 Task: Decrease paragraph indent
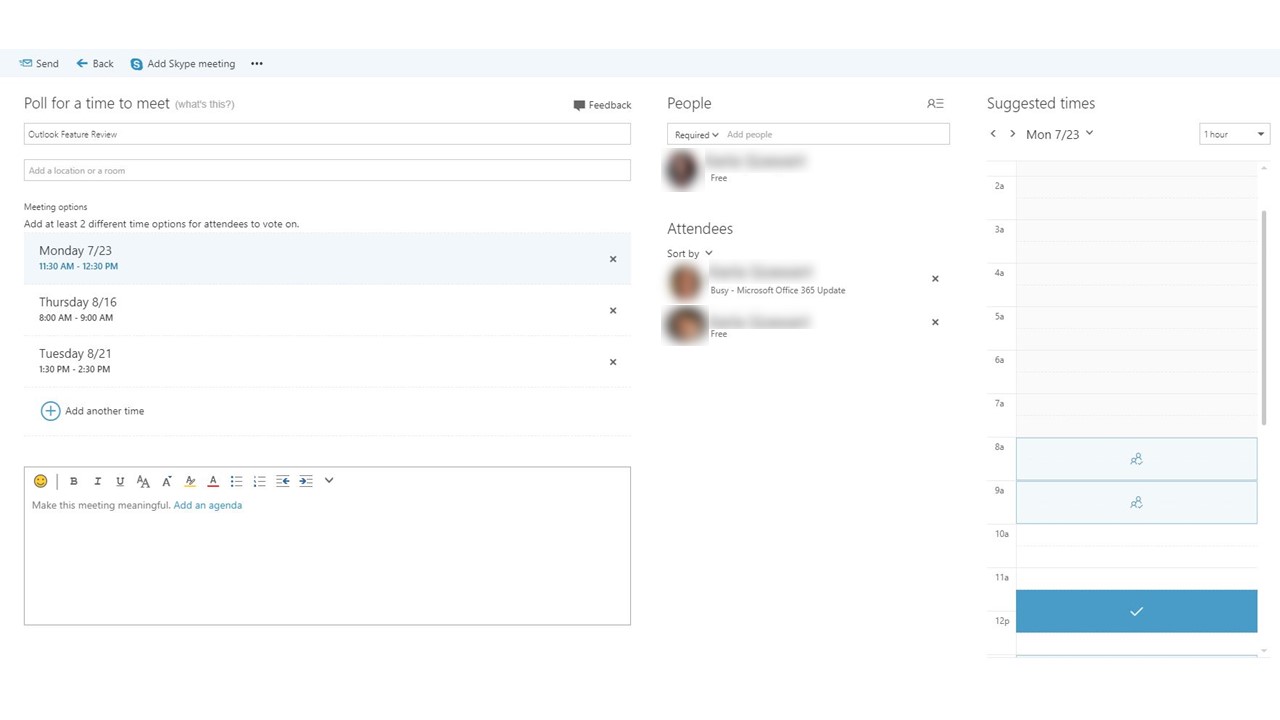click(x=283, y=481)
